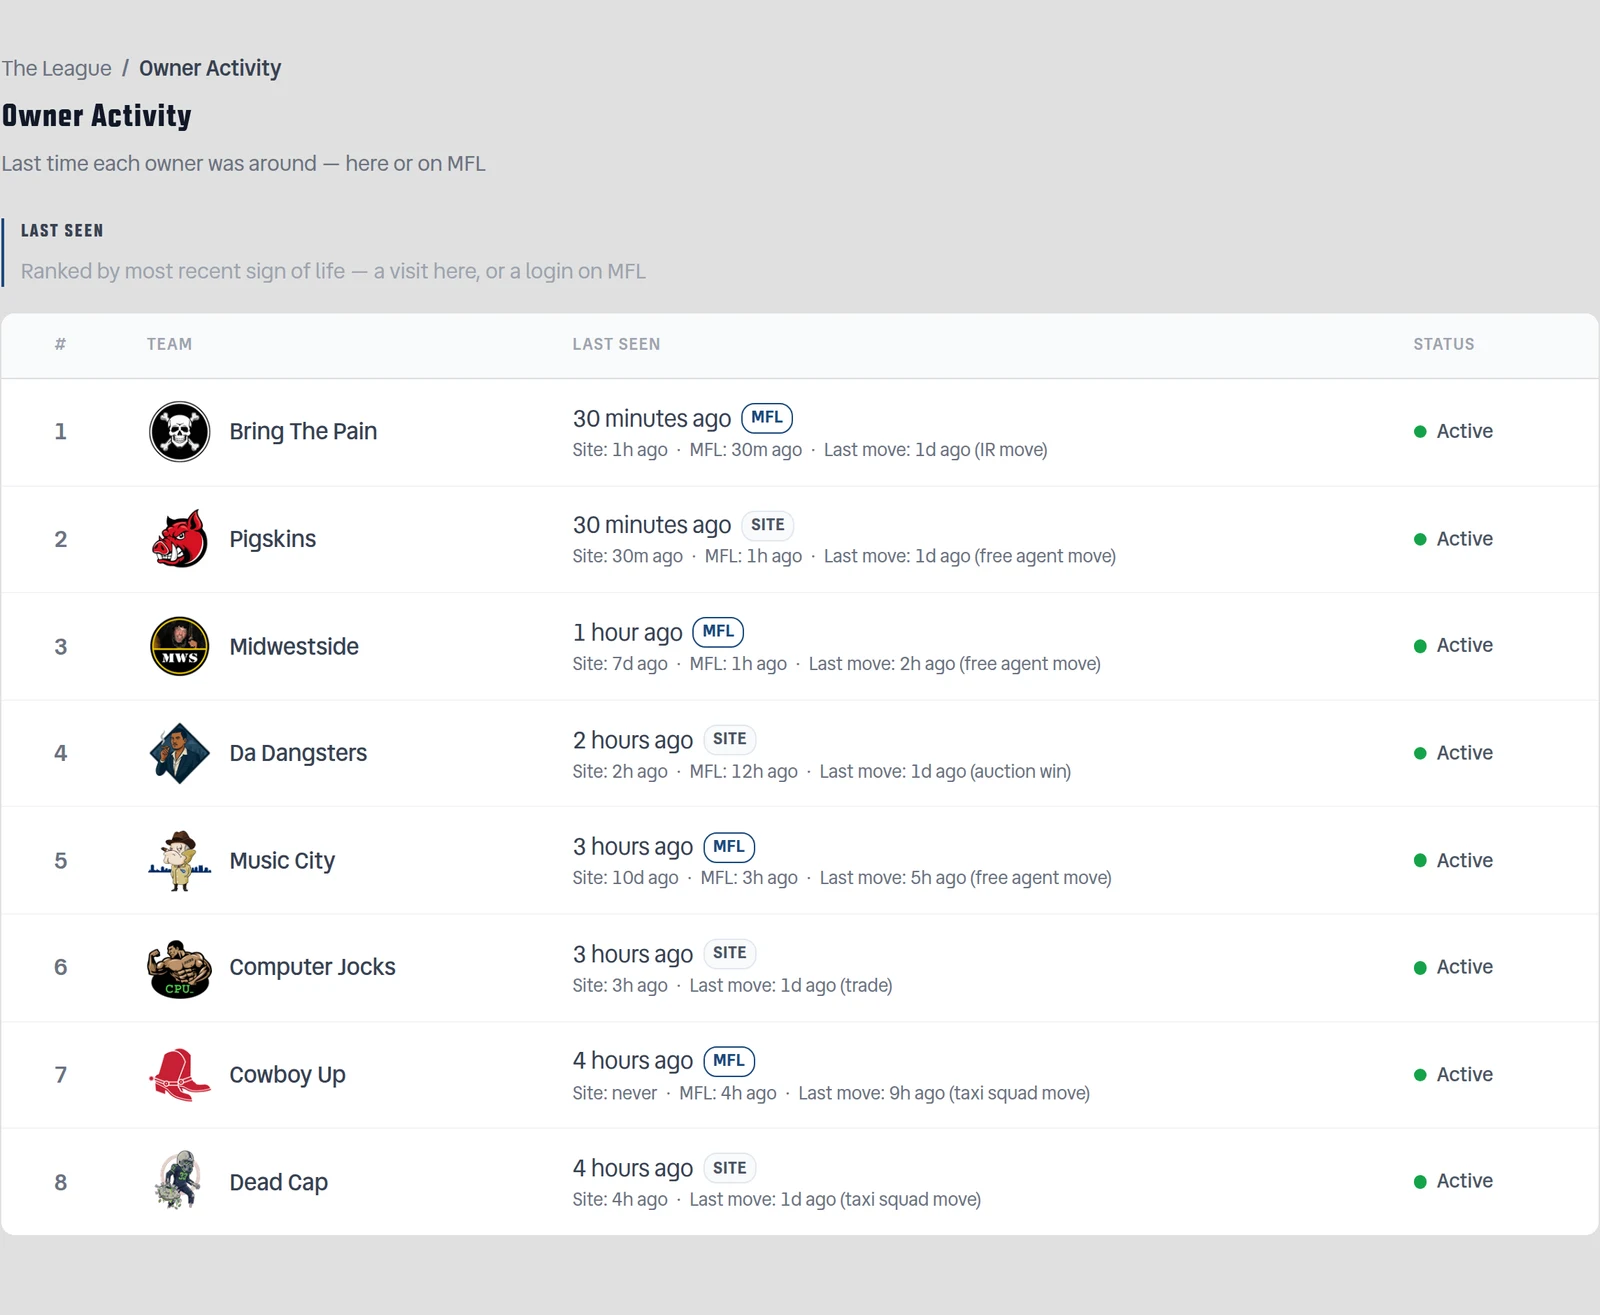Click the SITE badge in Da Dangsters row
1600x1315 pixels.
coord(729,739)
